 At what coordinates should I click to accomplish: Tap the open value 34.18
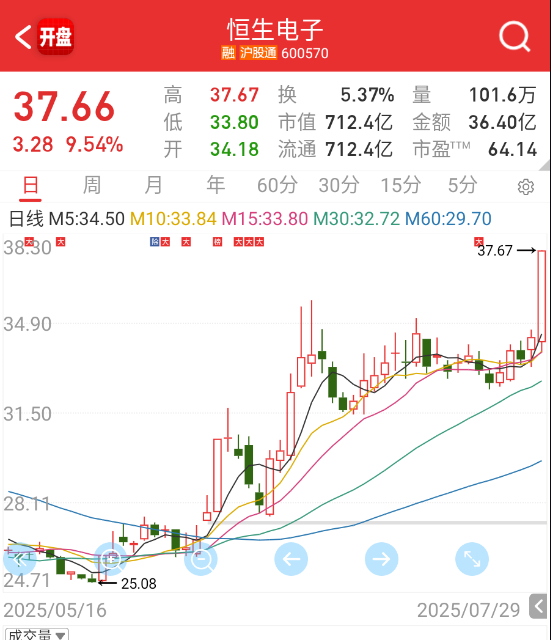[x=234, y=149]
